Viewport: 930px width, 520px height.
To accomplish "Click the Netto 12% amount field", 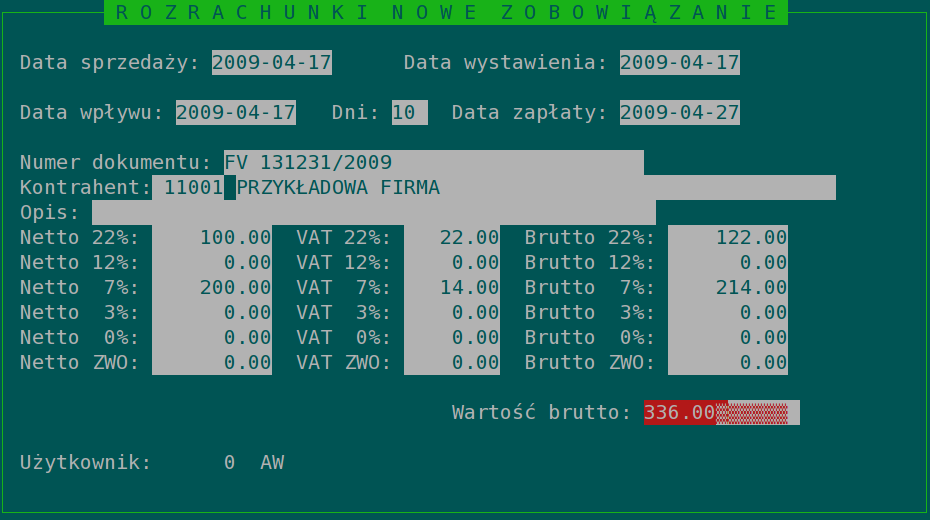I will click(x=212, y=262).
